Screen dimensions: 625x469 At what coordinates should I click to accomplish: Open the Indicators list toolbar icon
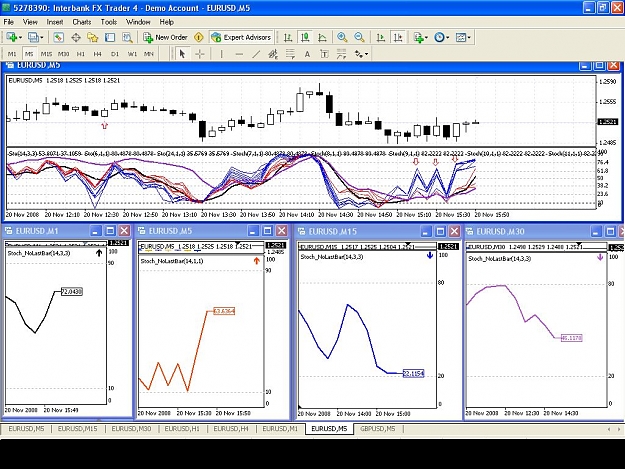tap(418, 37)
